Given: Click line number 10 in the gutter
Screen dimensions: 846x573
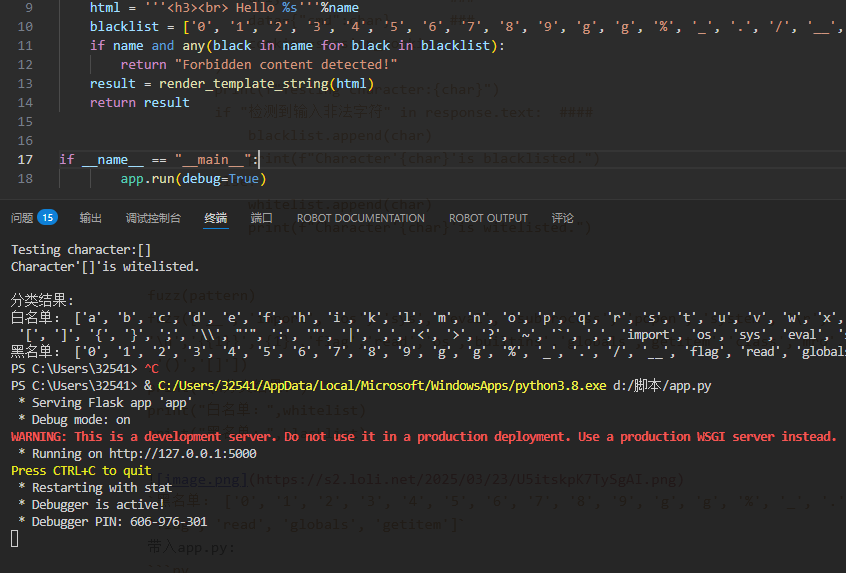Looking at the screenshot, I should (x=25, y=26).
